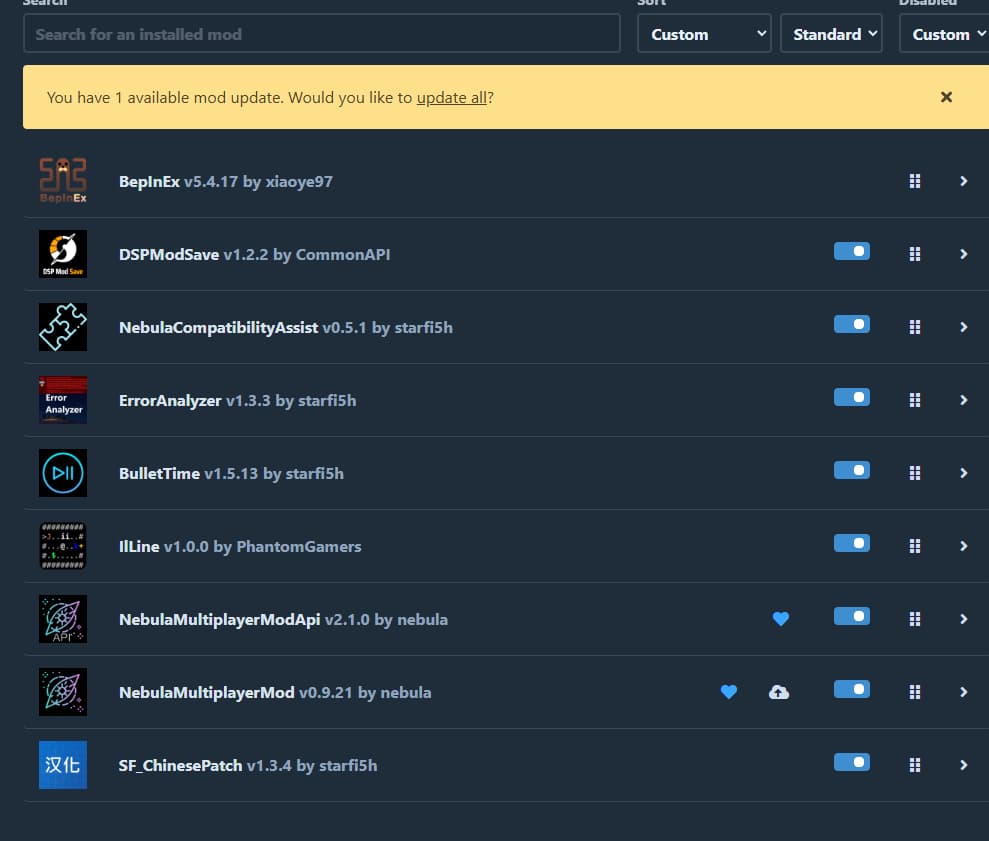Viewport: 989px width, 841px height.
Task: Expand the DSPModSave row chevron
Action: click(964, 254)
